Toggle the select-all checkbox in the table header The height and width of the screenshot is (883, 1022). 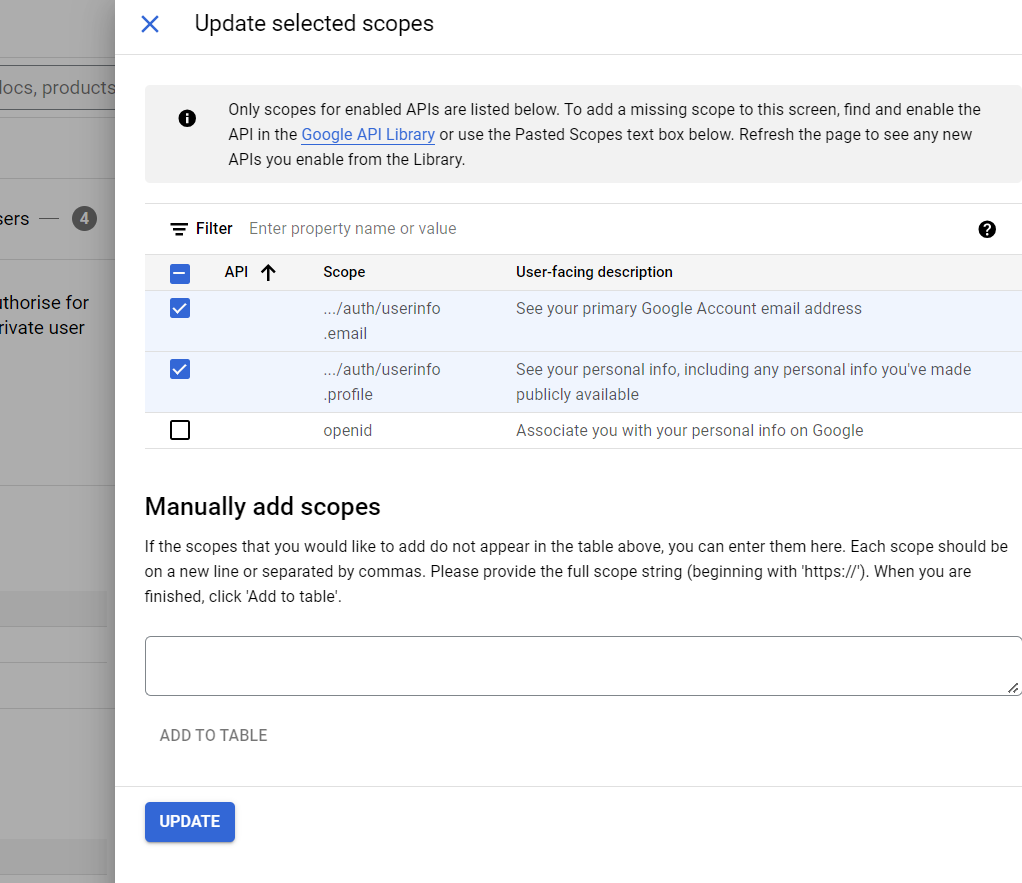tap(180, 273)
